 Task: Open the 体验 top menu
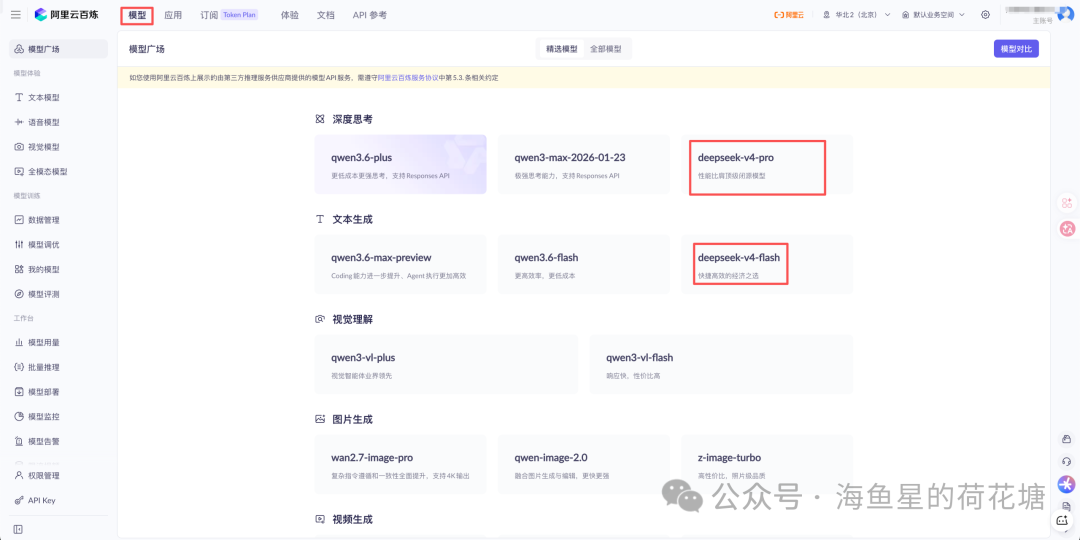pyautogui.click(x=290, y=14)
